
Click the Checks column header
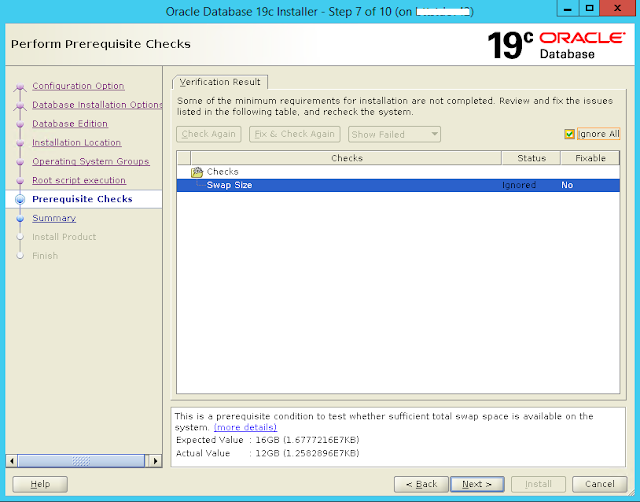(x=346, y=158)
